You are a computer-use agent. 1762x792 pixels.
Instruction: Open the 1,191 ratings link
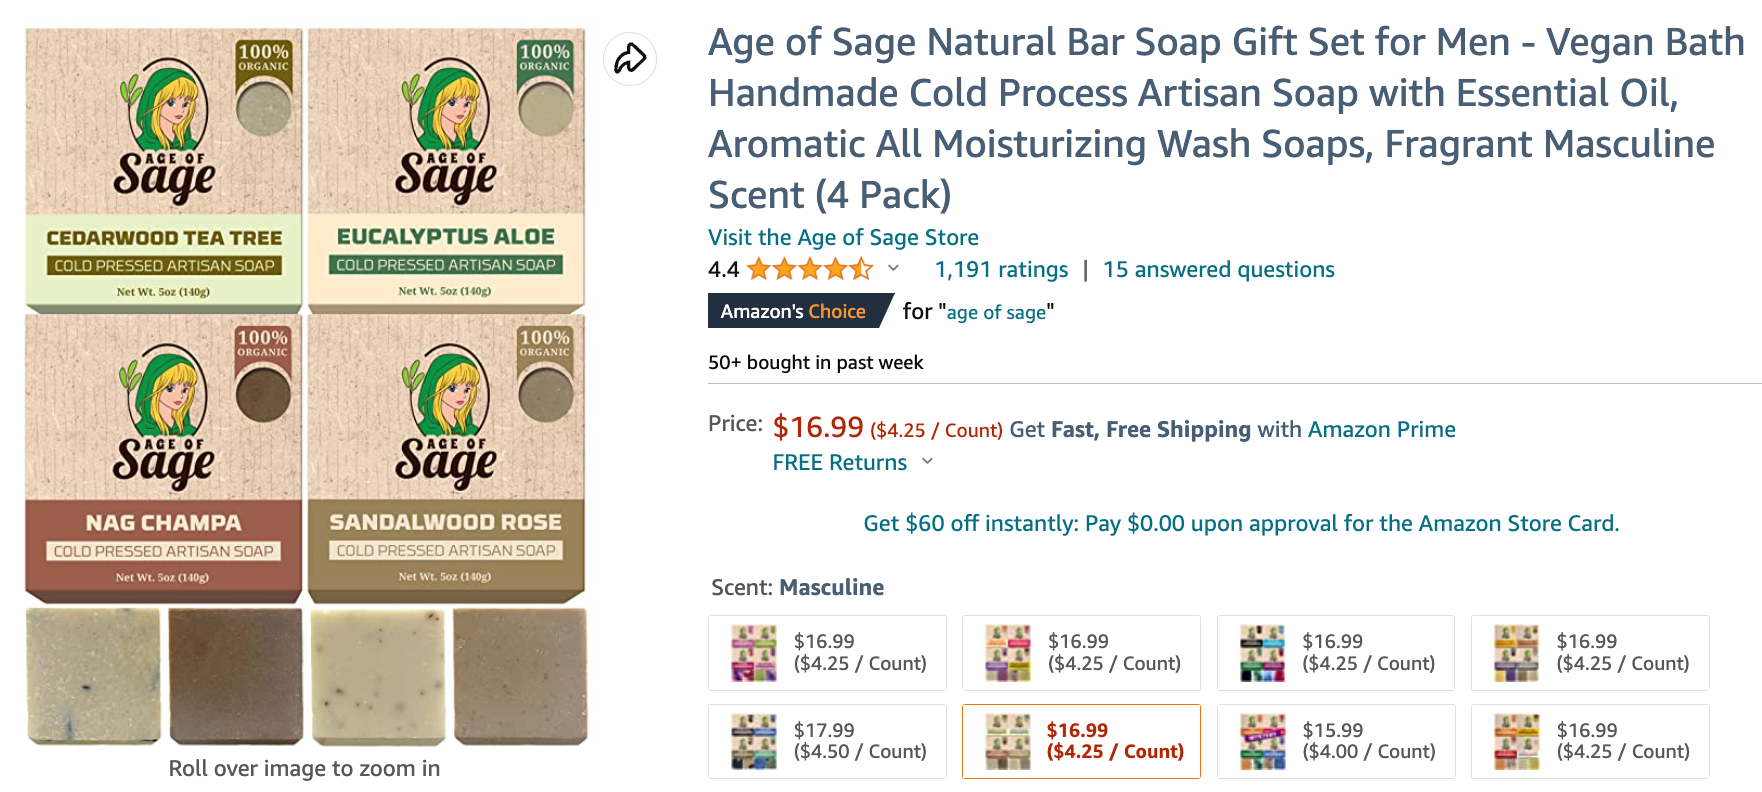pos(1001,269)
